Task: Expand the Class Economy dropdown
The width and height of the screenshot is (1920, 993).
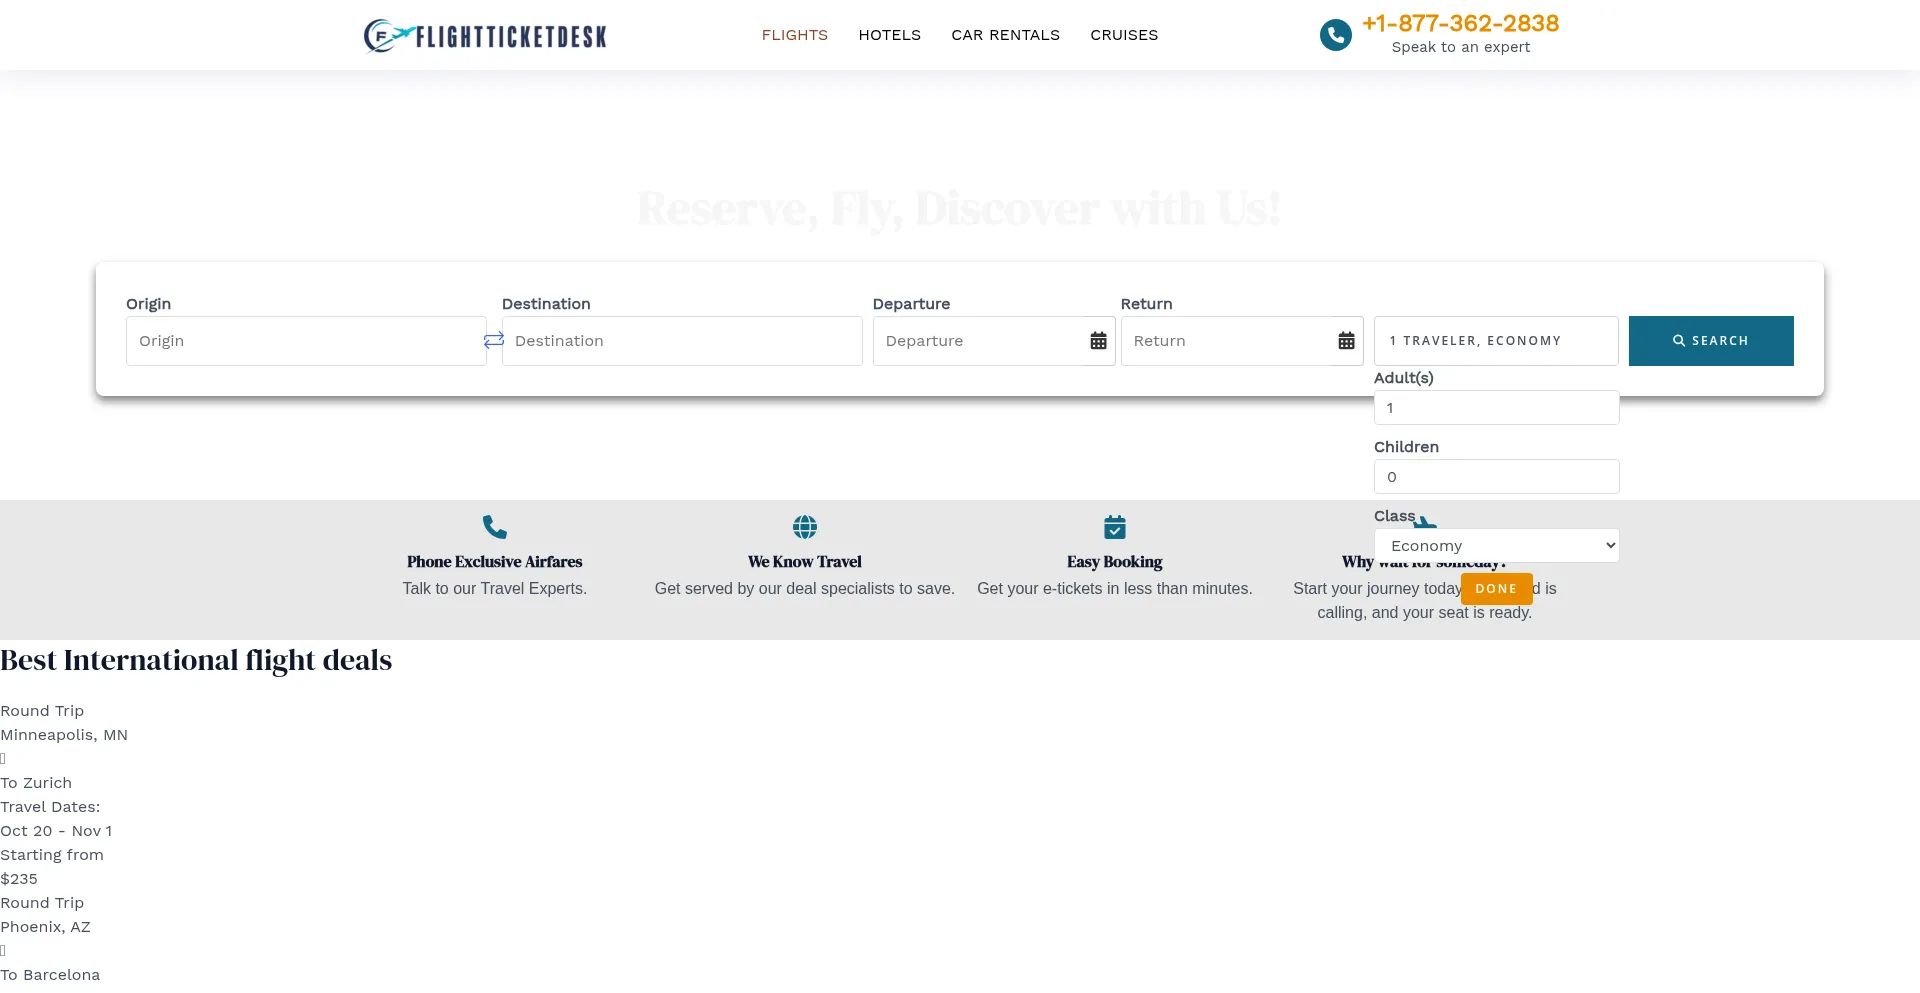Action: coord(1496,546)
